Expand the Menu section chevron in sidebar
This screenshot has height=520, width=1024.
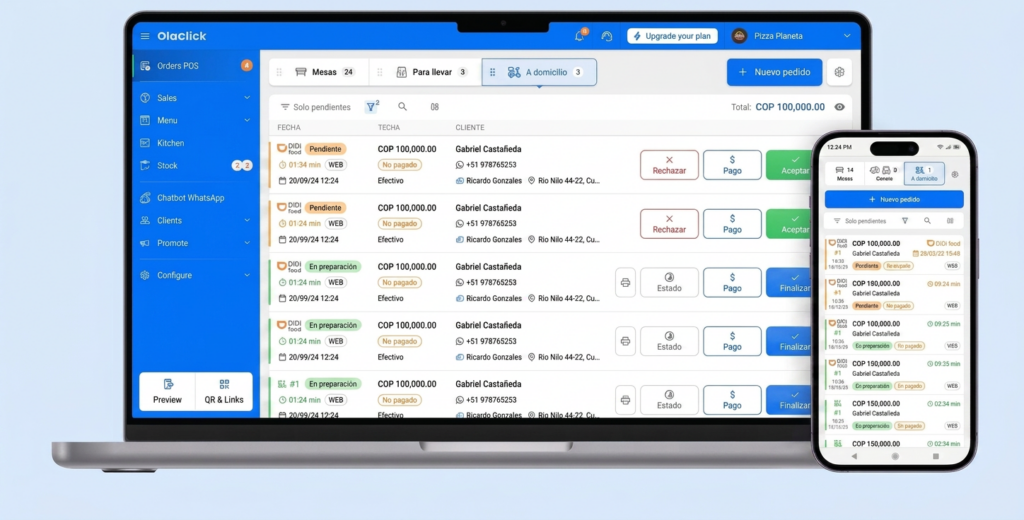(247, 120)
